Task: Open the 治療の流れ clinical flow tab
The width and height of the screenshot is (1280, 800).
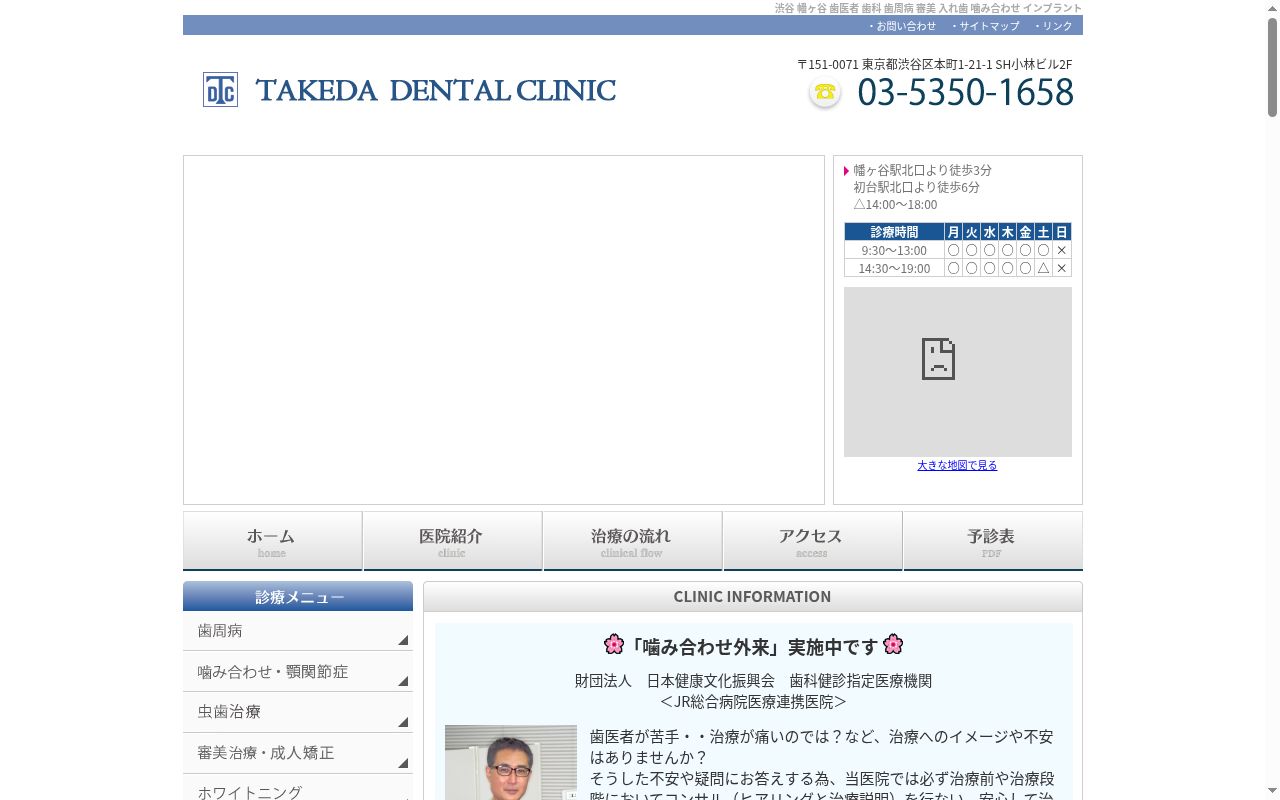Action: coord(632,541)
